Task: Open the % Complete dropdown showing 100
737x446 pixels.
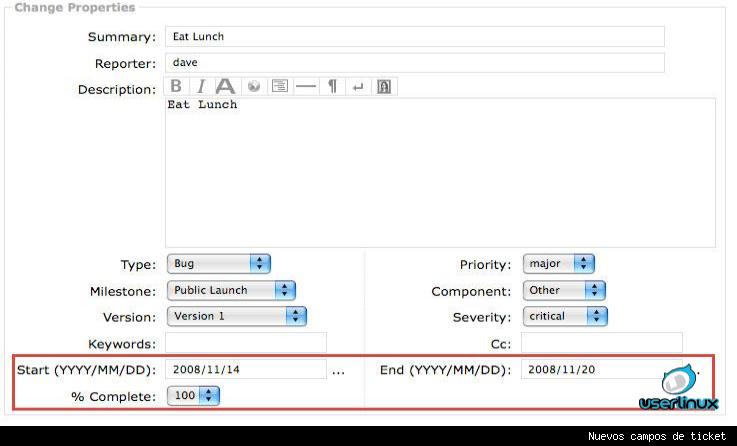Action: pyautogui.click(x=193, y=396)
